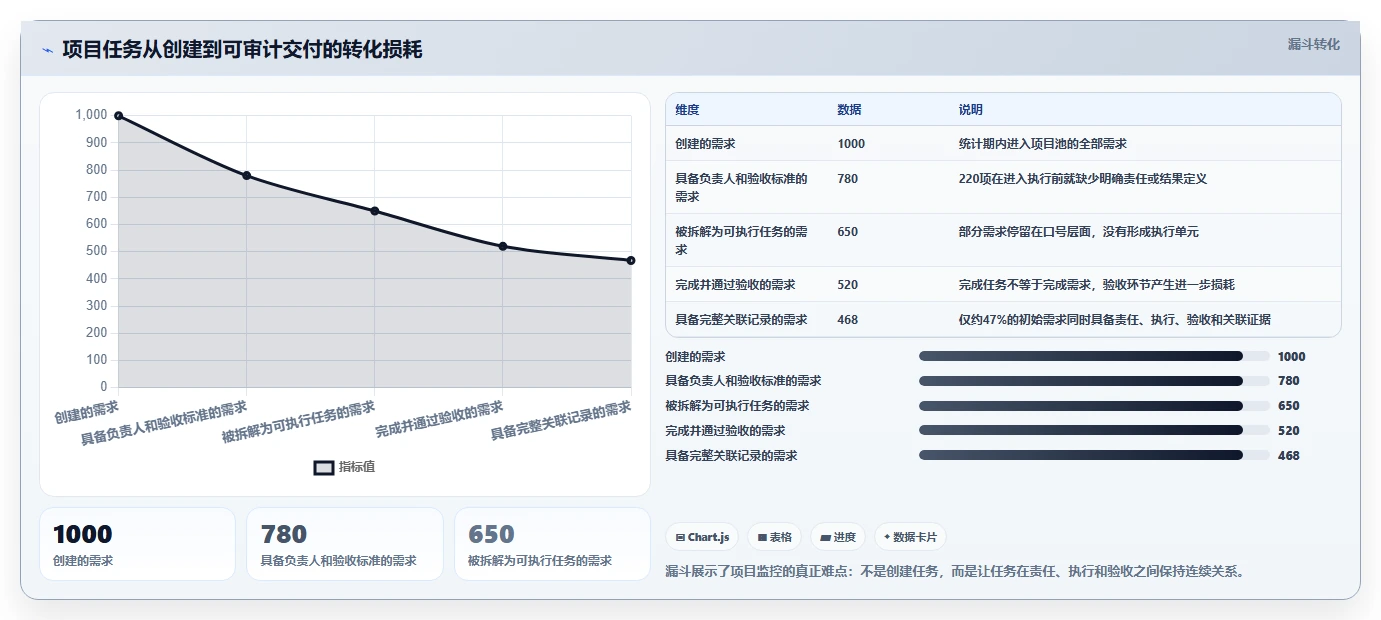Screen dimensions: 1381x620
Task: Click the cell 统计期内进入项目池的全部需求
Action: pos(1144,144)
